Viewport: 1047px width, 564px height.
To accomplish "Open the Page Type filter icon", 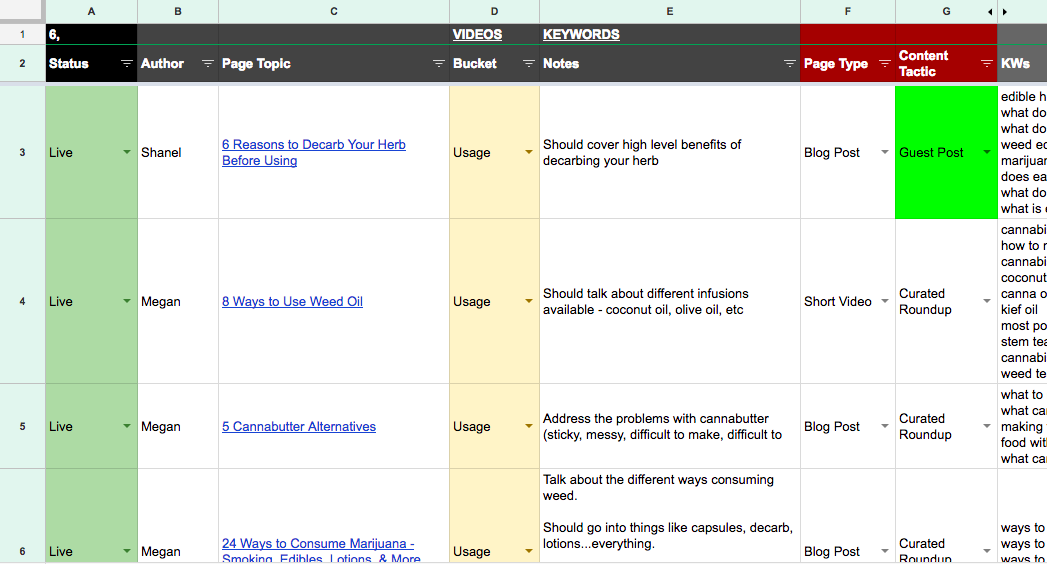I will pyautogui.click(x=885, y=64).
